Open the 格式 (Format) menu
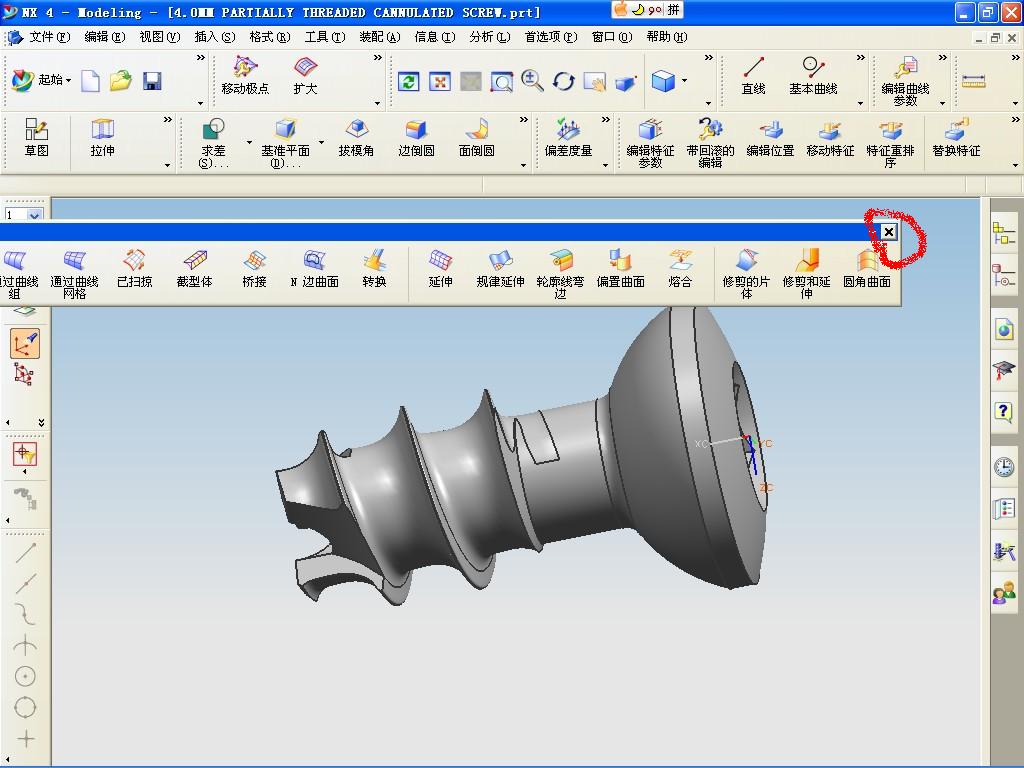 tap(270, 37)
